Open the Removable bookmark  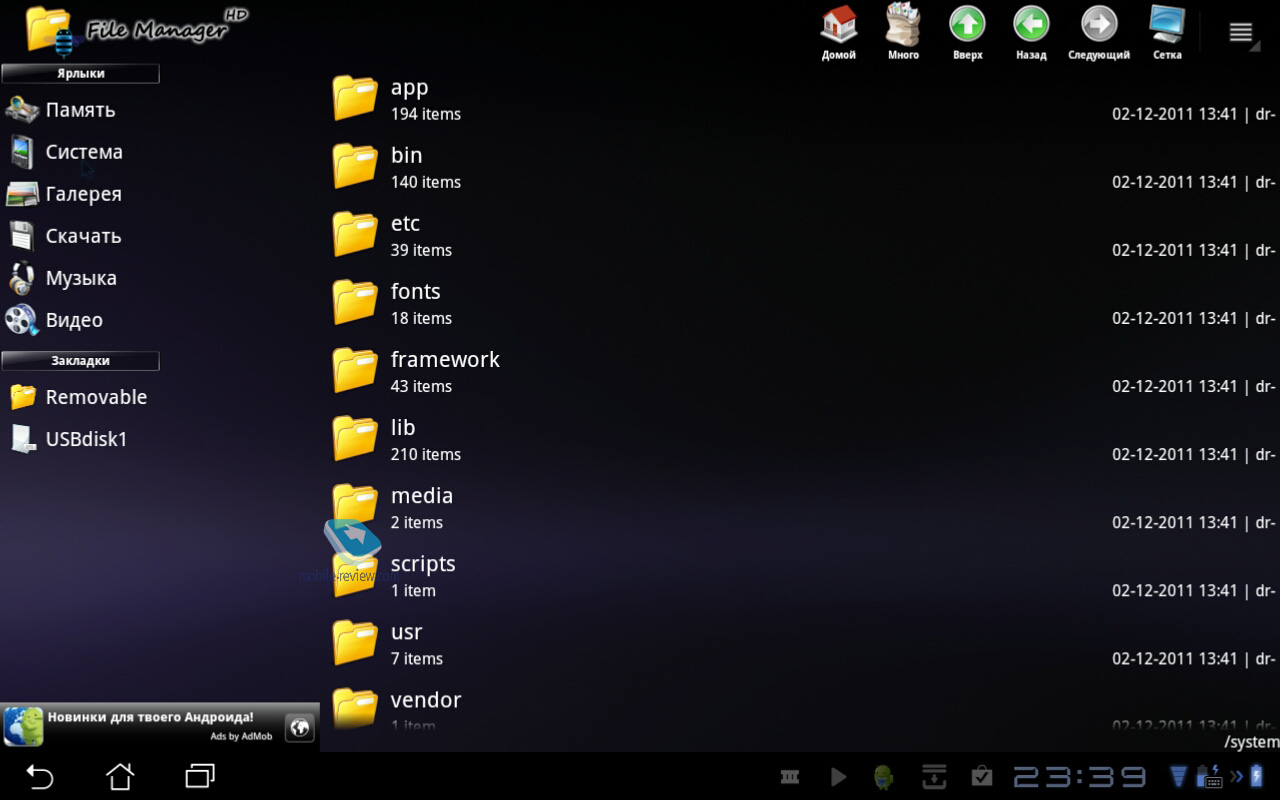[80, 397]
